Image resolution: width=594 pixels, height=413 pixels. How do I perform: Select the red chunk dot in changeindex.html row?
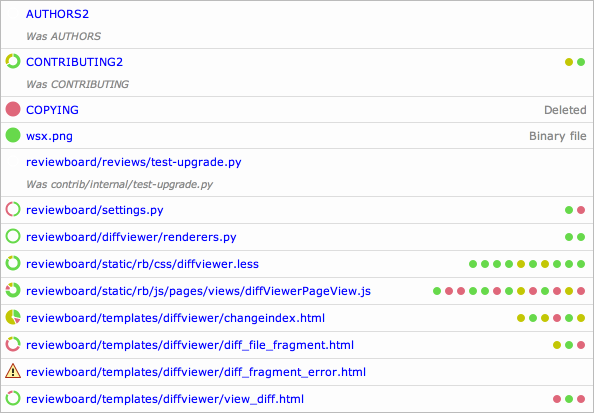(556, 318)
